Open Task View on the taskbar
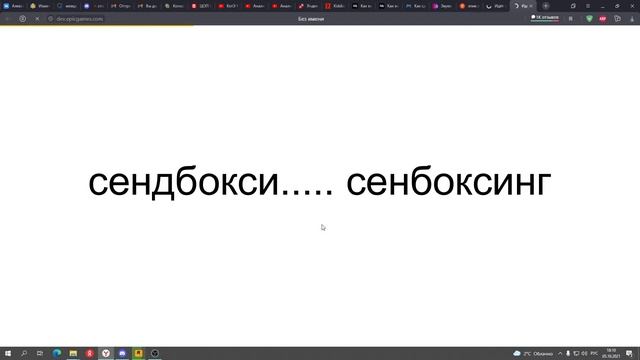Screen dimensions: 640x360 [x=40, y=353]
